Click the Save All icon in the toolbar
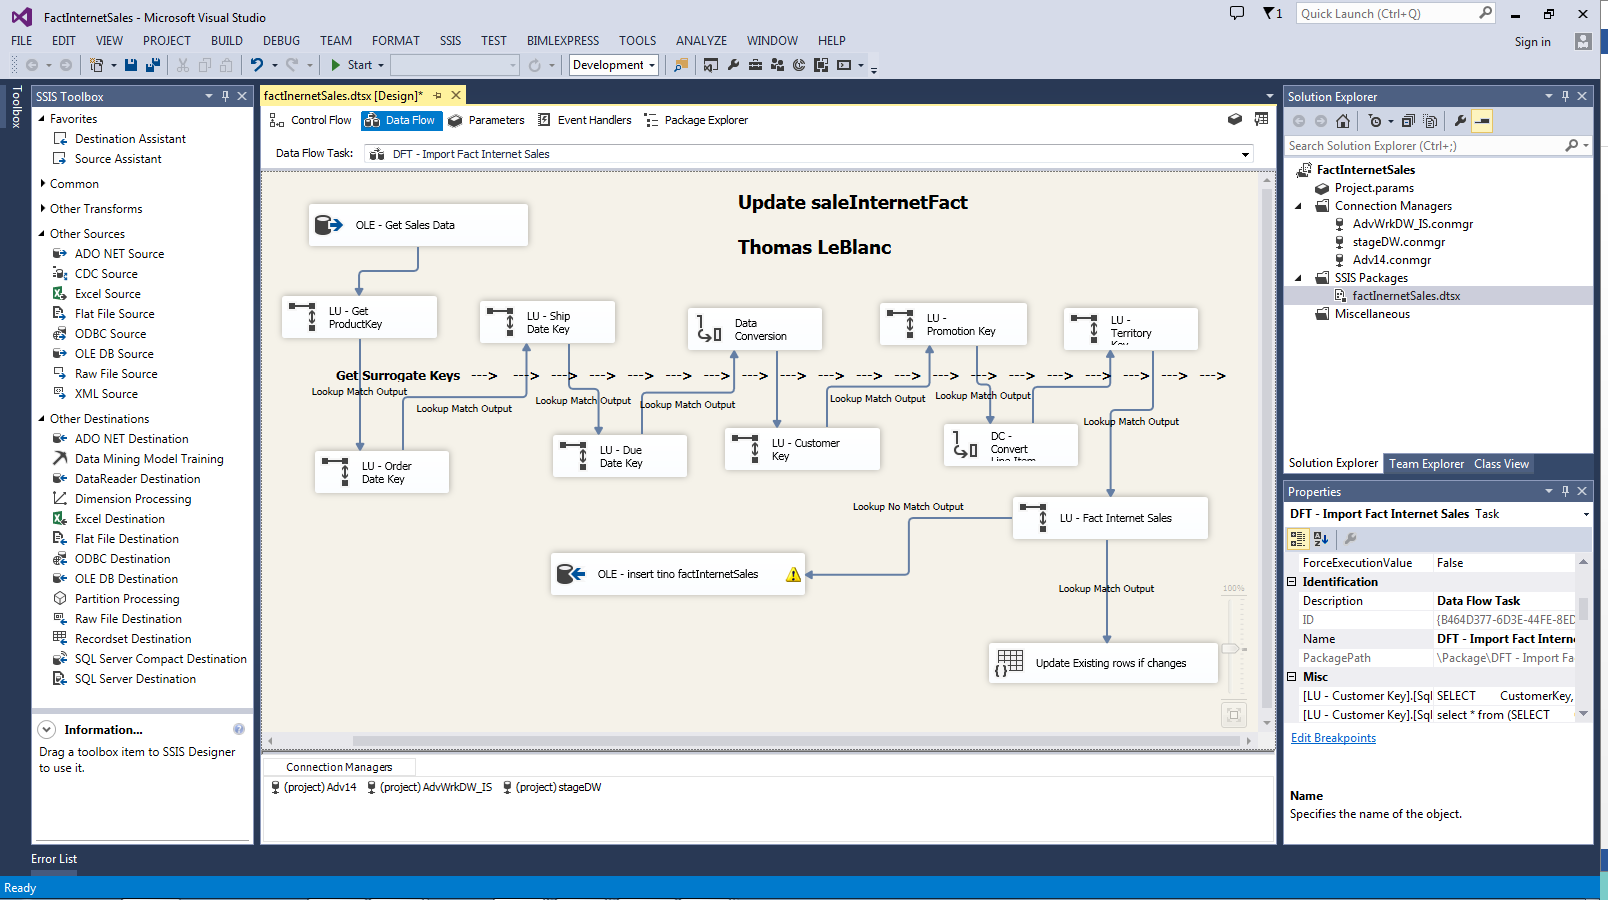The height and width of the screenshot is (900, 1608). click(x=153, y=65)
